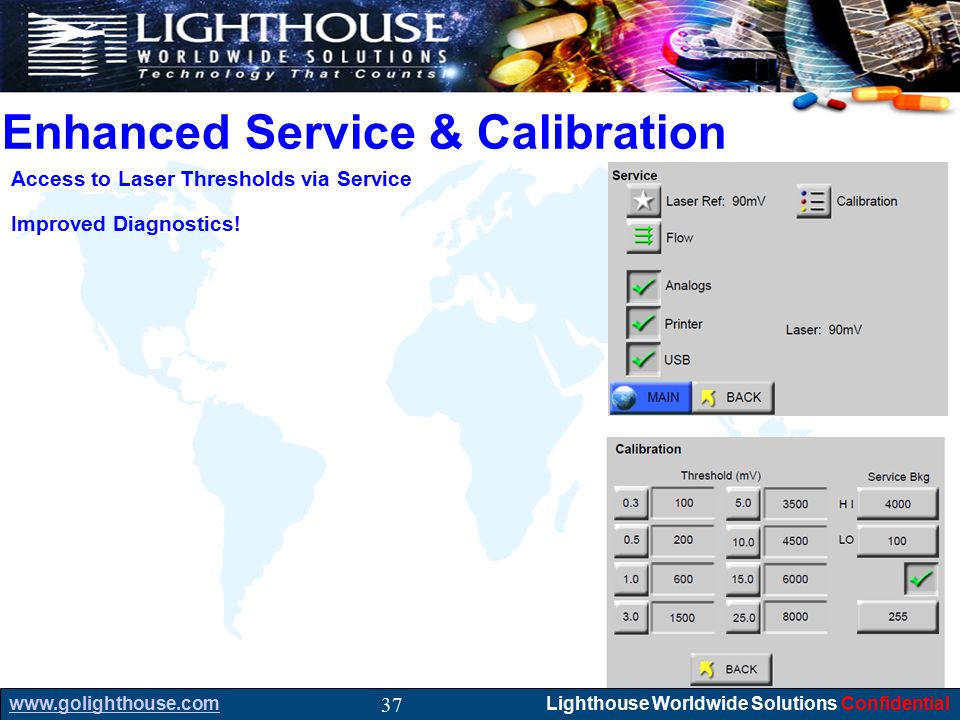
Task: Toggle the Analogs checkmark
Action: click(643, 287)
